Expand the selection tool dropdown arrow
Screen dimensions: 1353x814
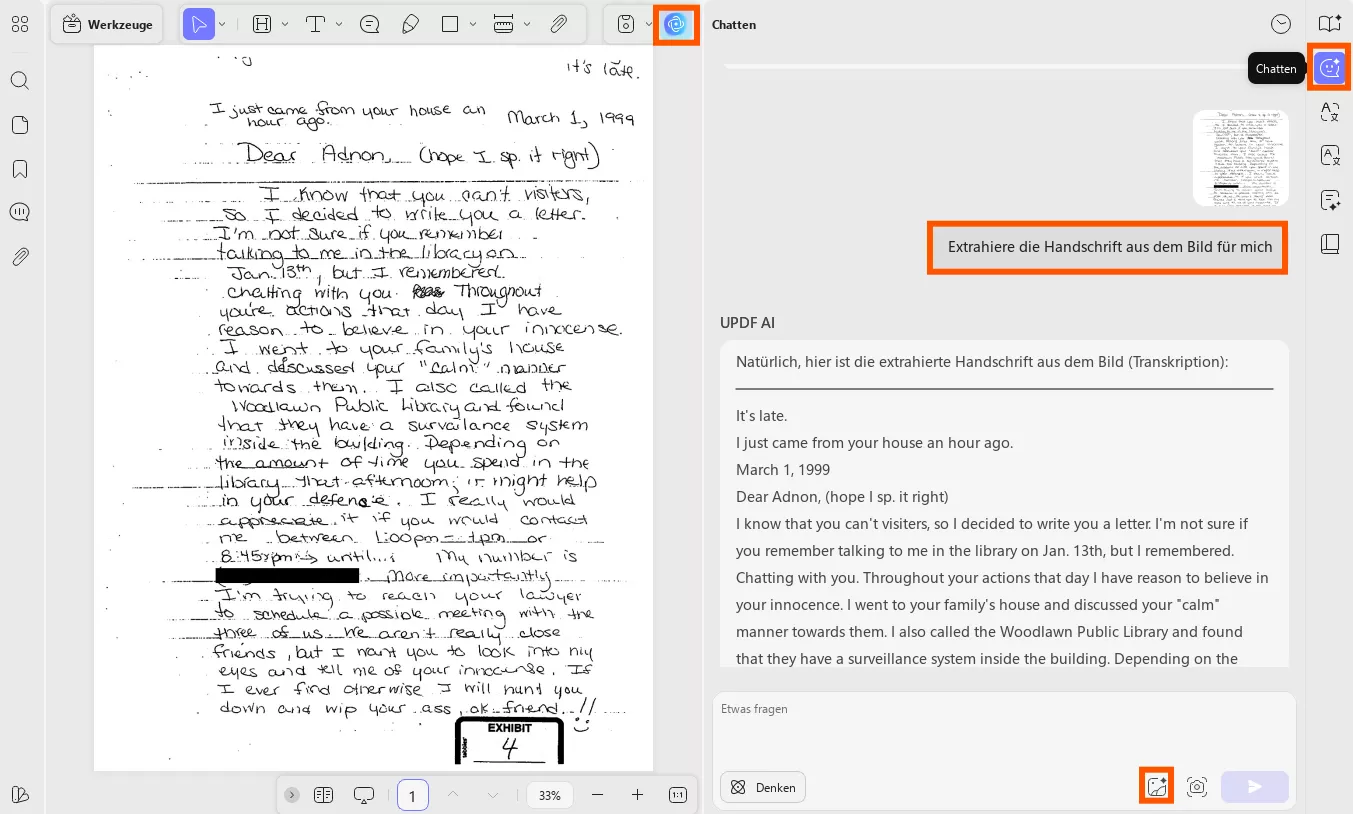[x=222, y=24]
